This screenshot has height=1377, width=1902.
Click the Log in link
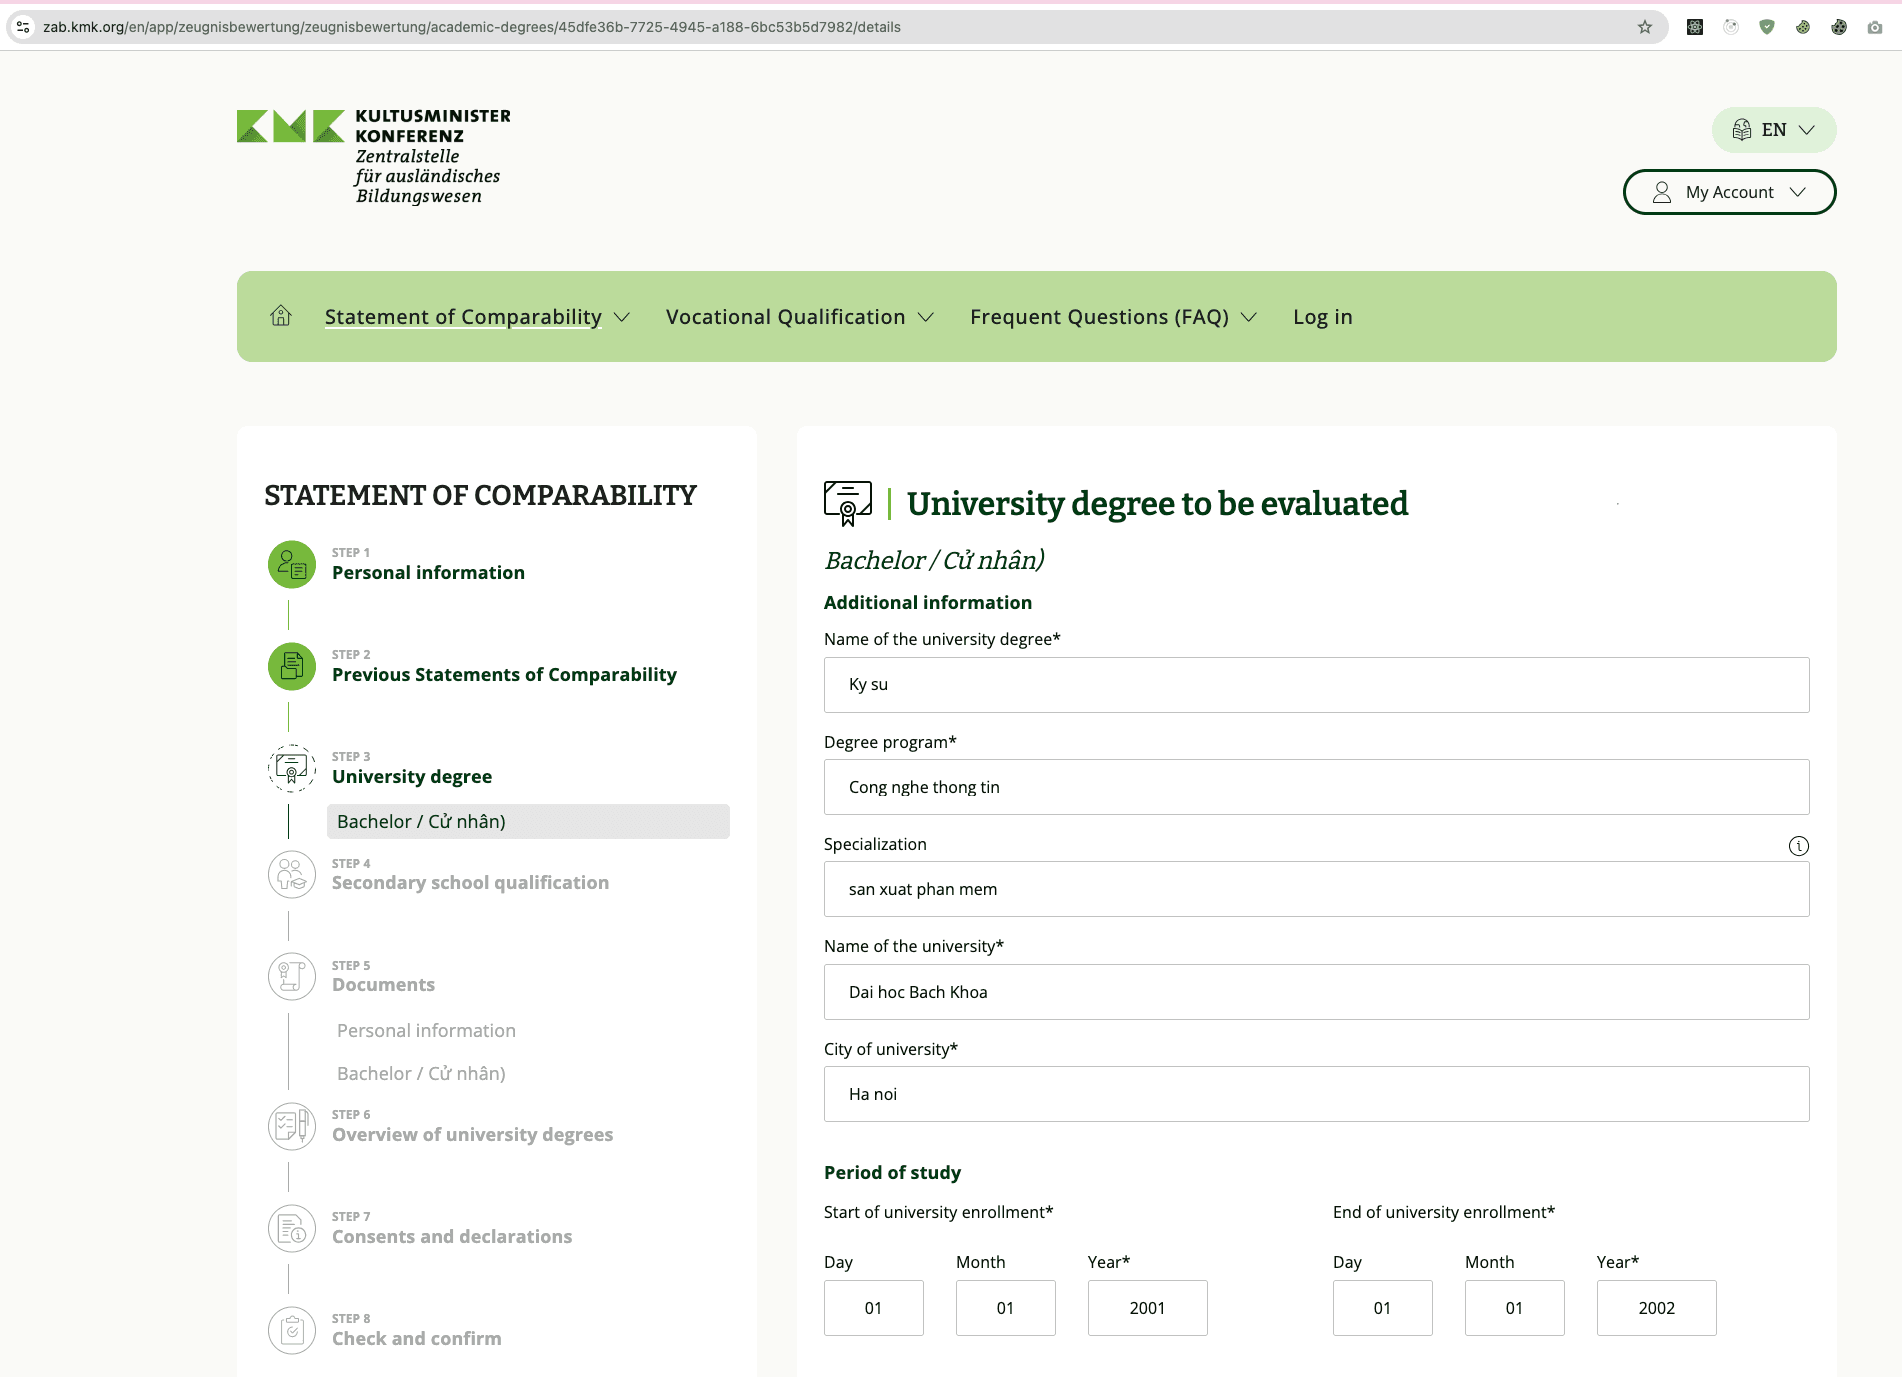click(x=1322, y=316)
